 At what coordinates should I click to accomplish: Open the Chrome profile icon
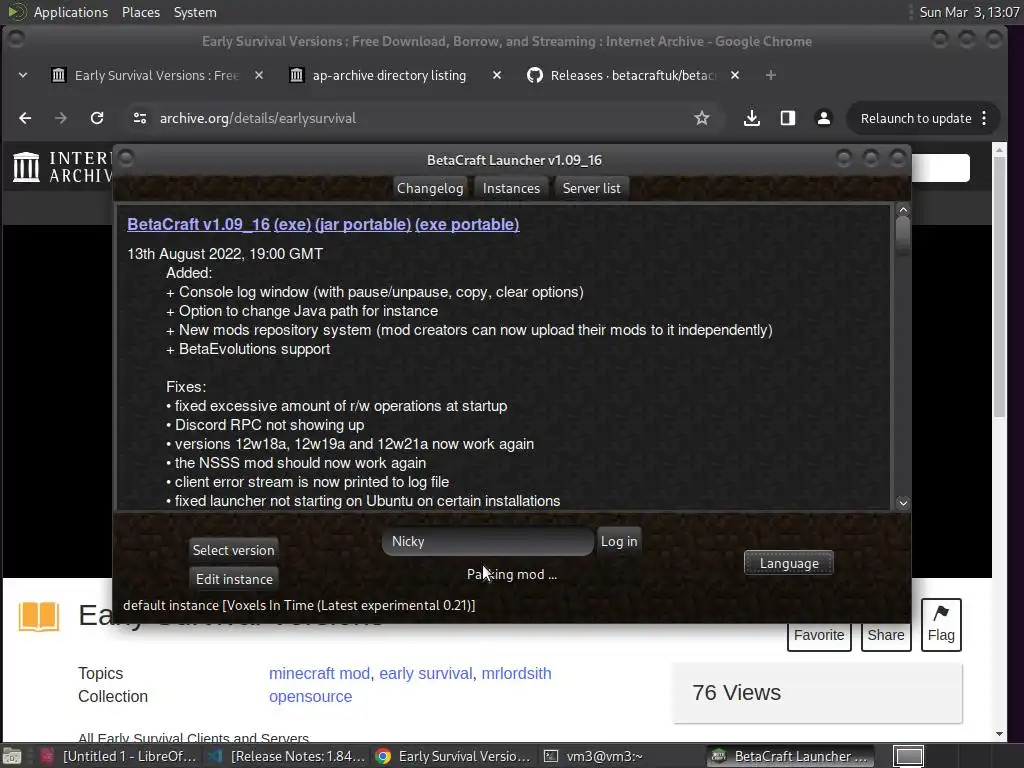tap(824, 118)
